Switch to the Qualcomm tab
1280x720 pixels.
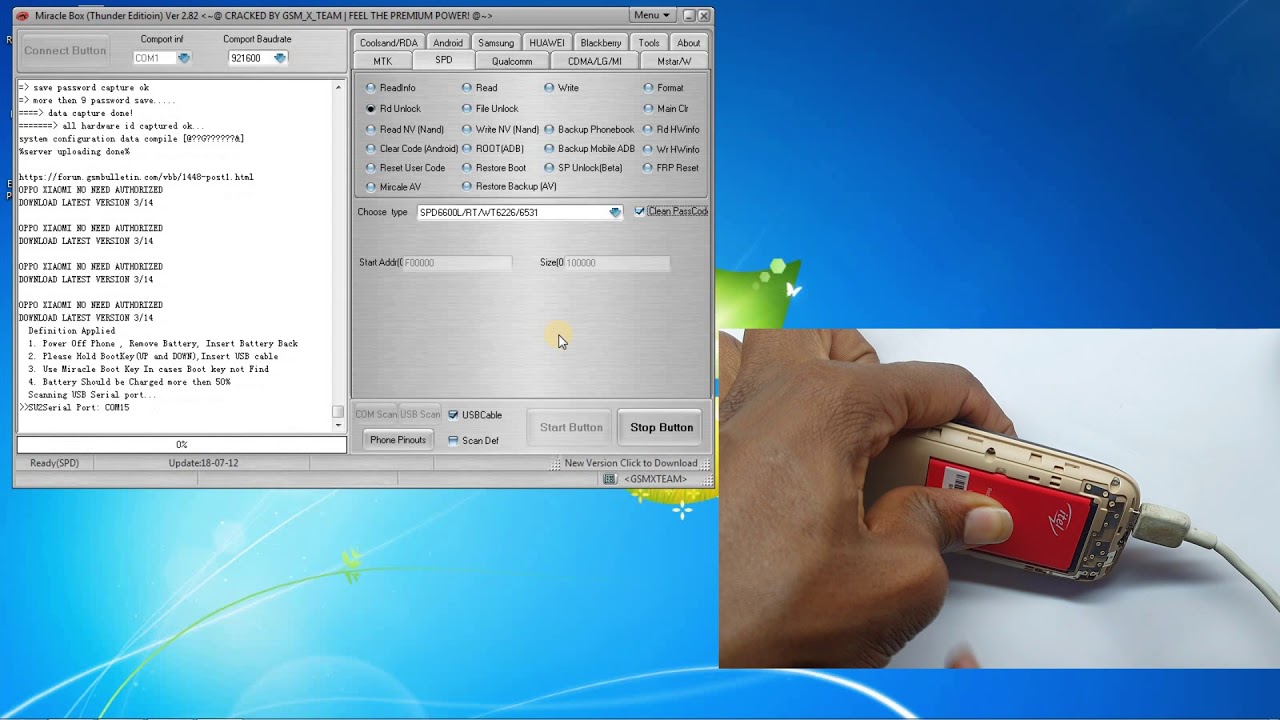(x=512, y=61)
